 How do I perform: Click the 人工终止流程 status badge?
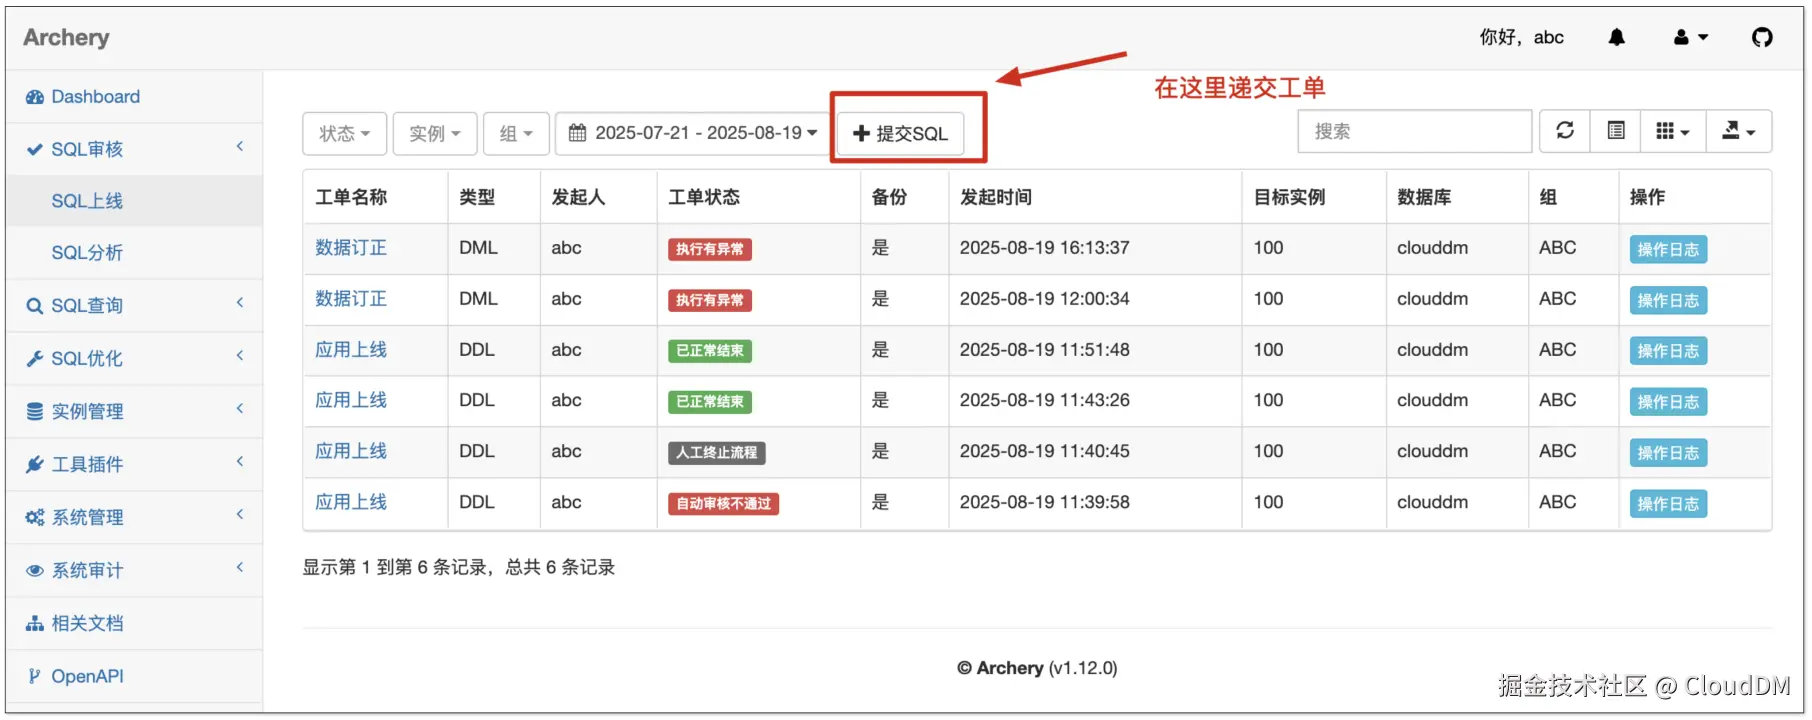pos(717,453)
